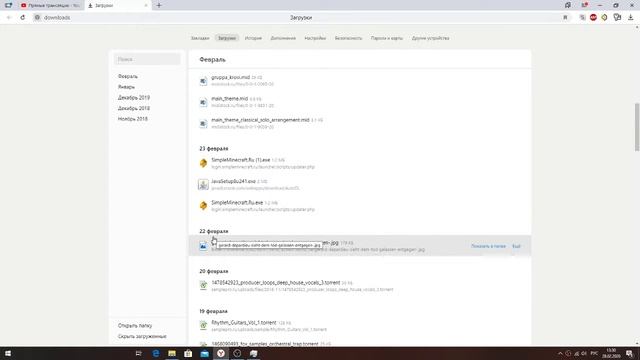Open a new browser tab
The height and width of the screenshot is (360, 640).
159,5
